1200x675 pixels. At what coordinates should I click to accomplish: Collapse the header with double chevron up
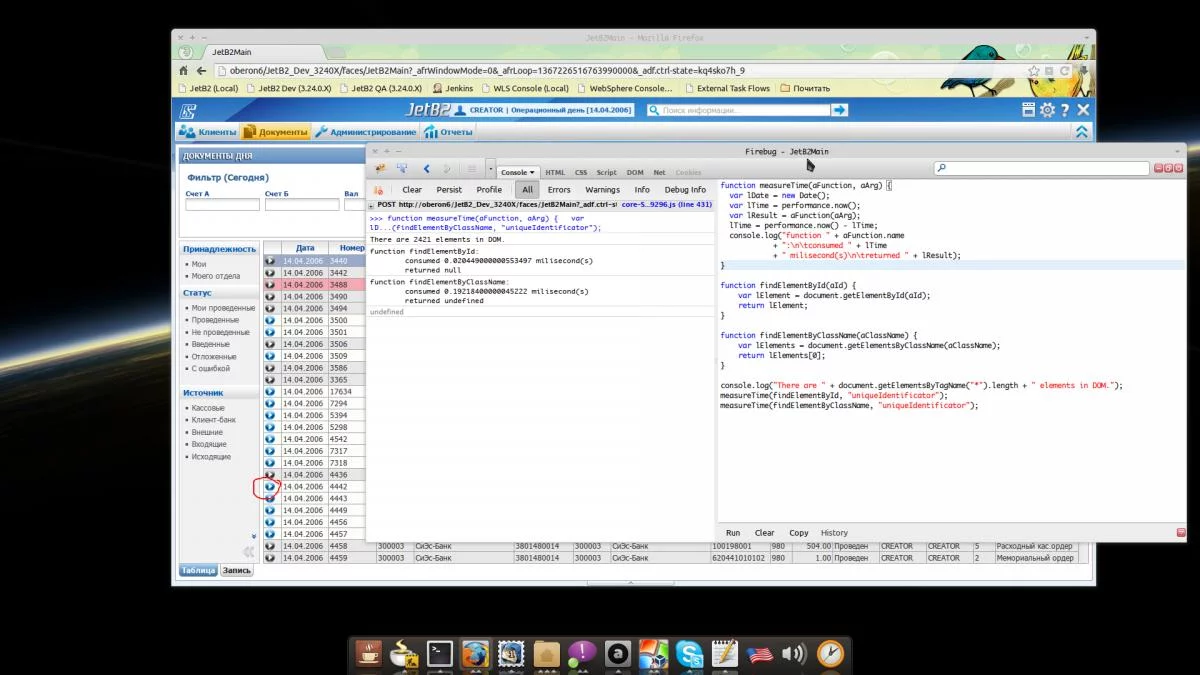tap(1081, 132)
